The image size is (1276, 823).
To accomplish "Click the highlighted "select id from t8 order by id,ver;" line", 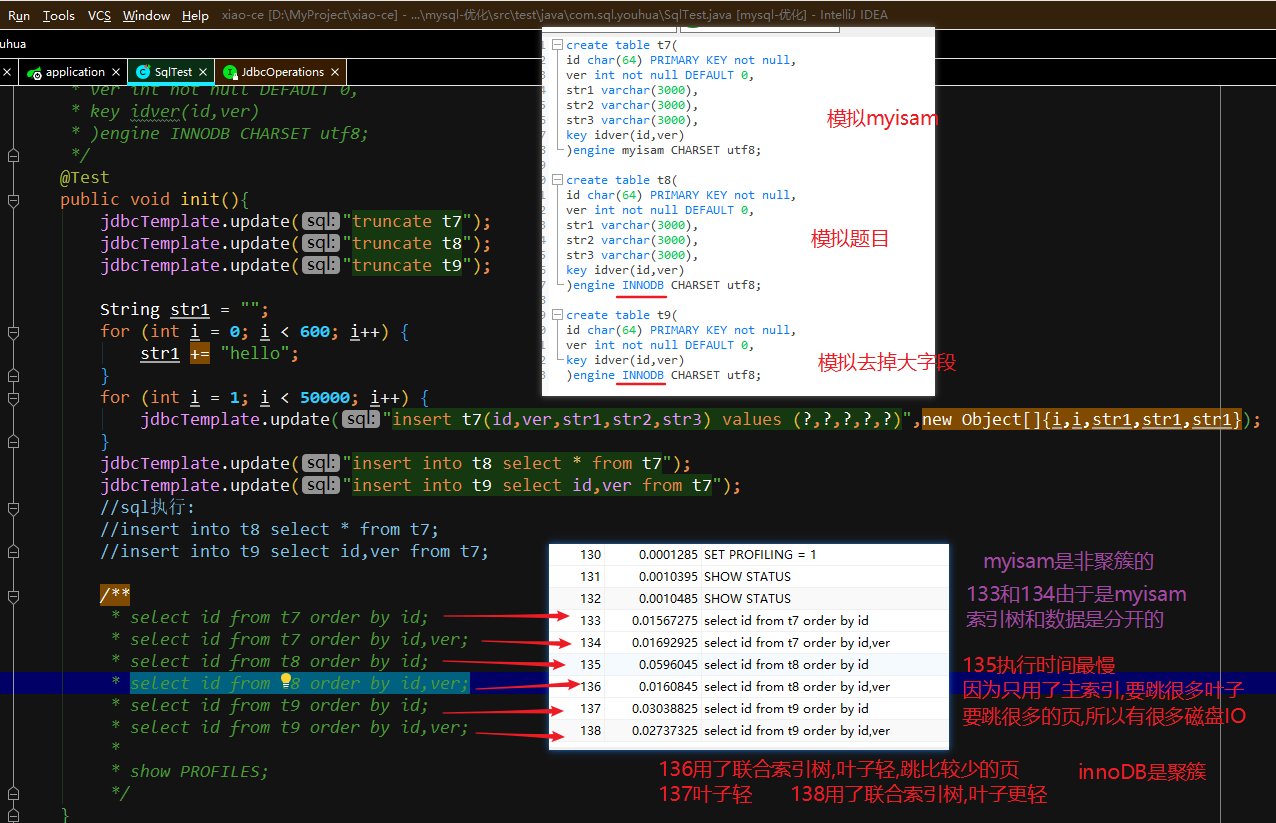I will (x=299, y=684).
